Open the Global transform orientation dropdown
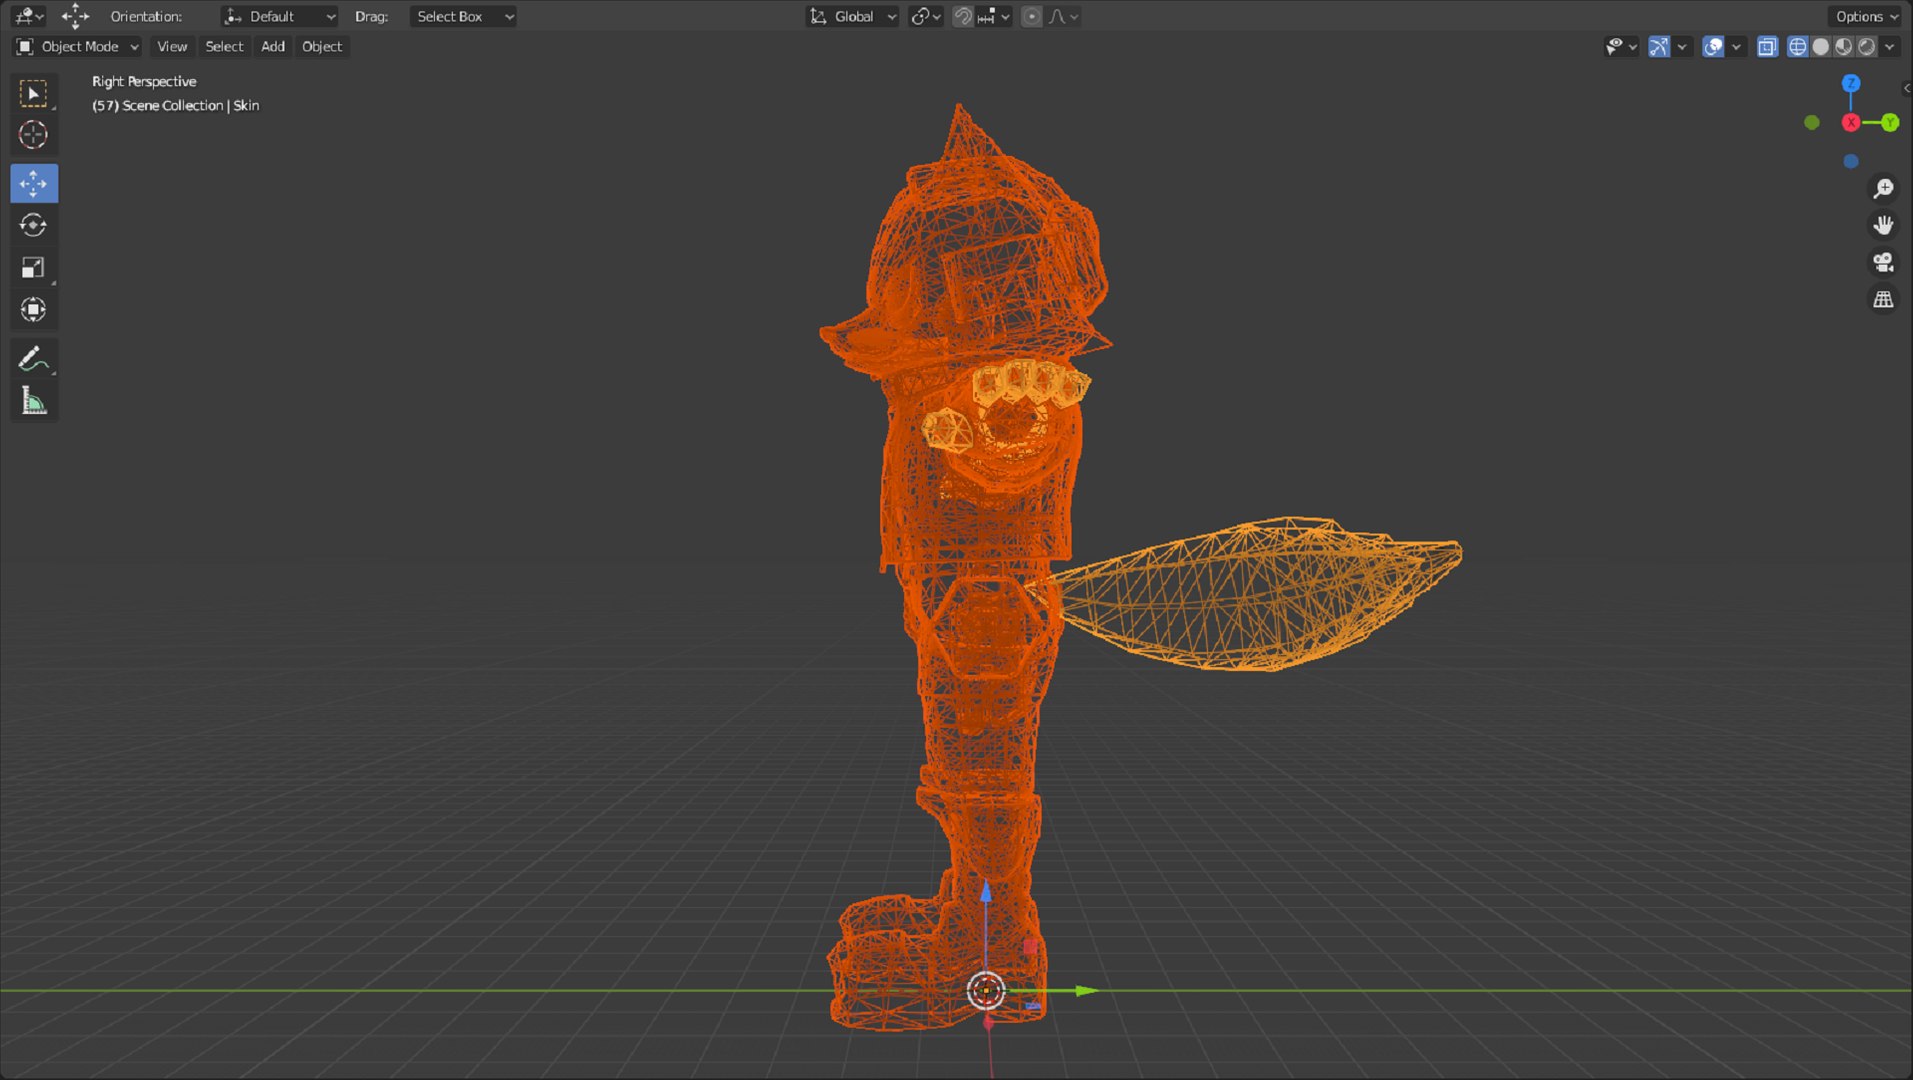 [852, 16]
